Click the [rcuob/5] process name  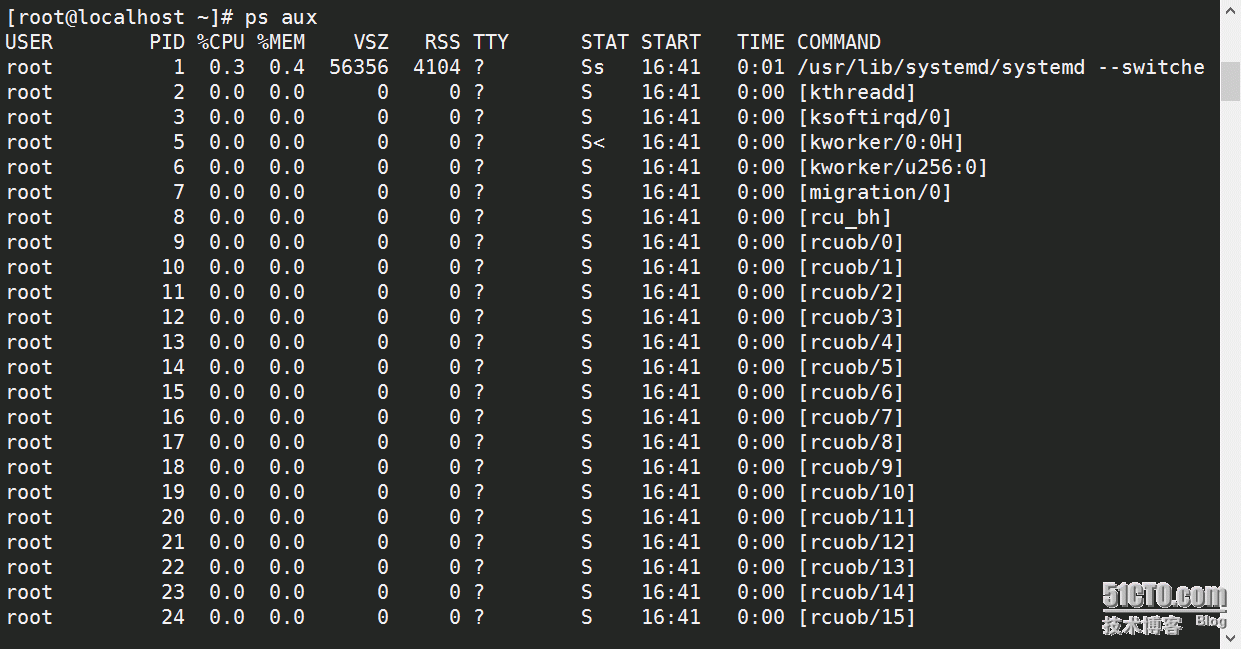(x=851, y=367)
